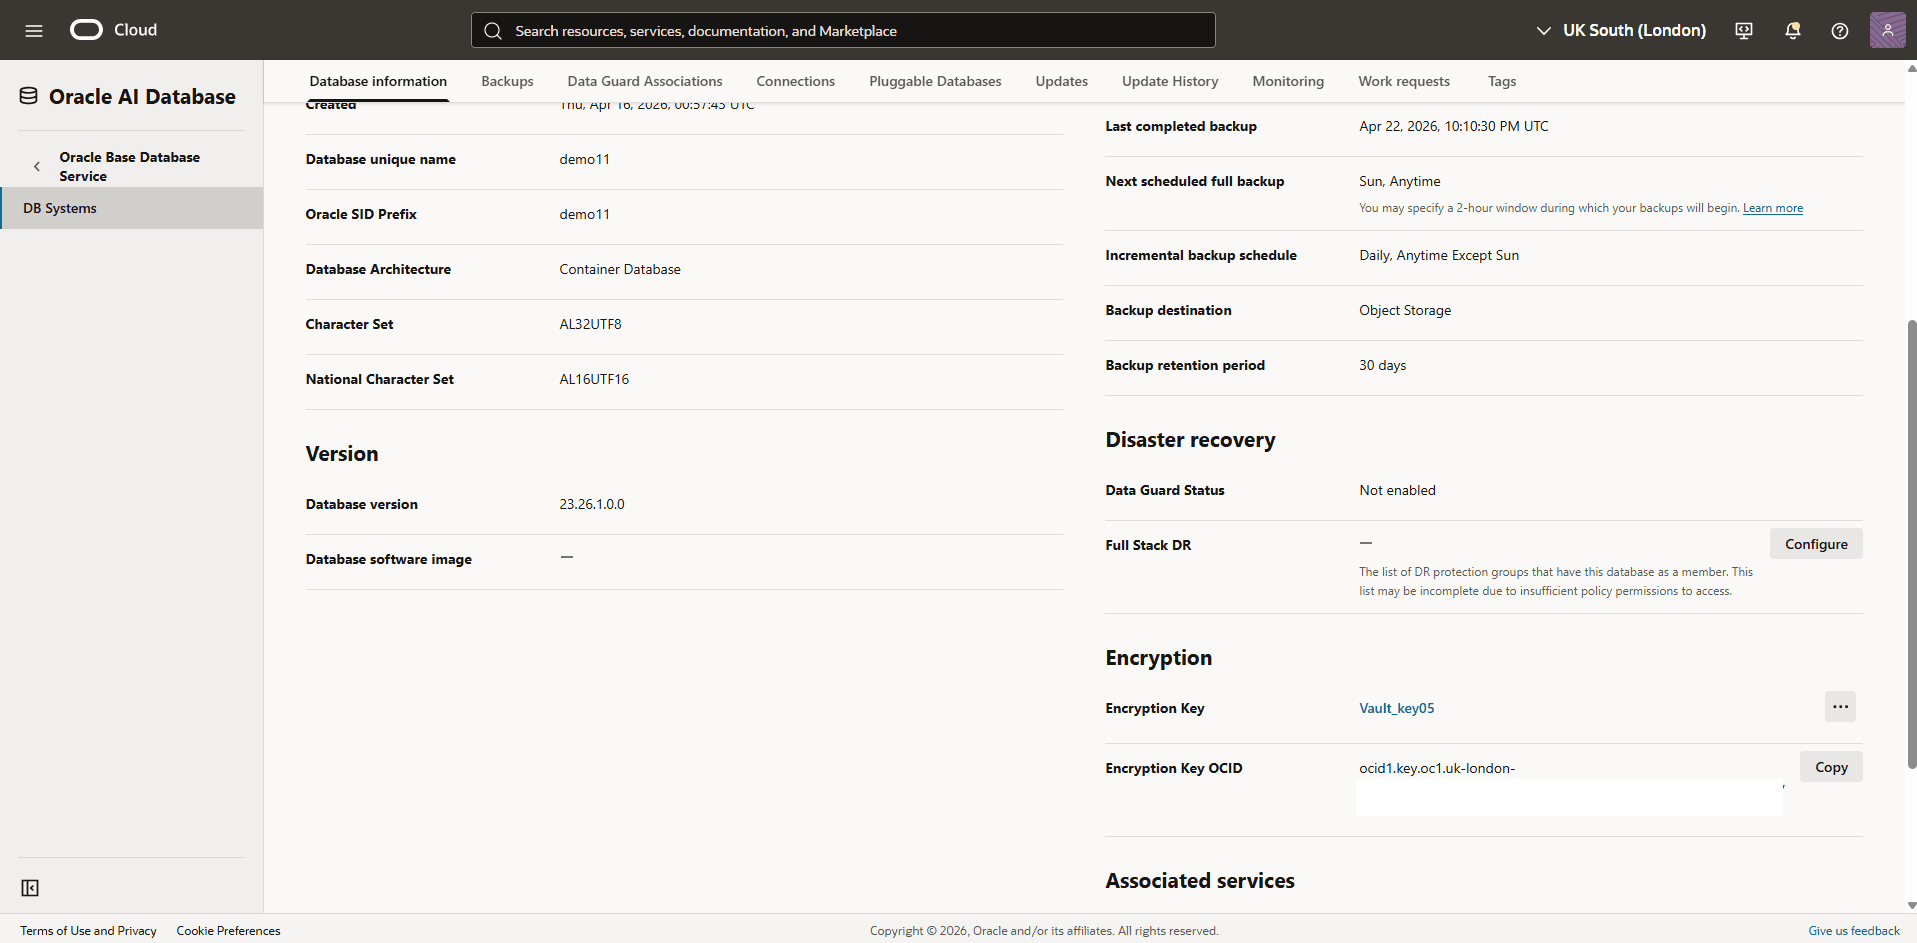Switch to the Tags tab
The height and width of the screenshot is (943, 1917).
pos(1502,81)
